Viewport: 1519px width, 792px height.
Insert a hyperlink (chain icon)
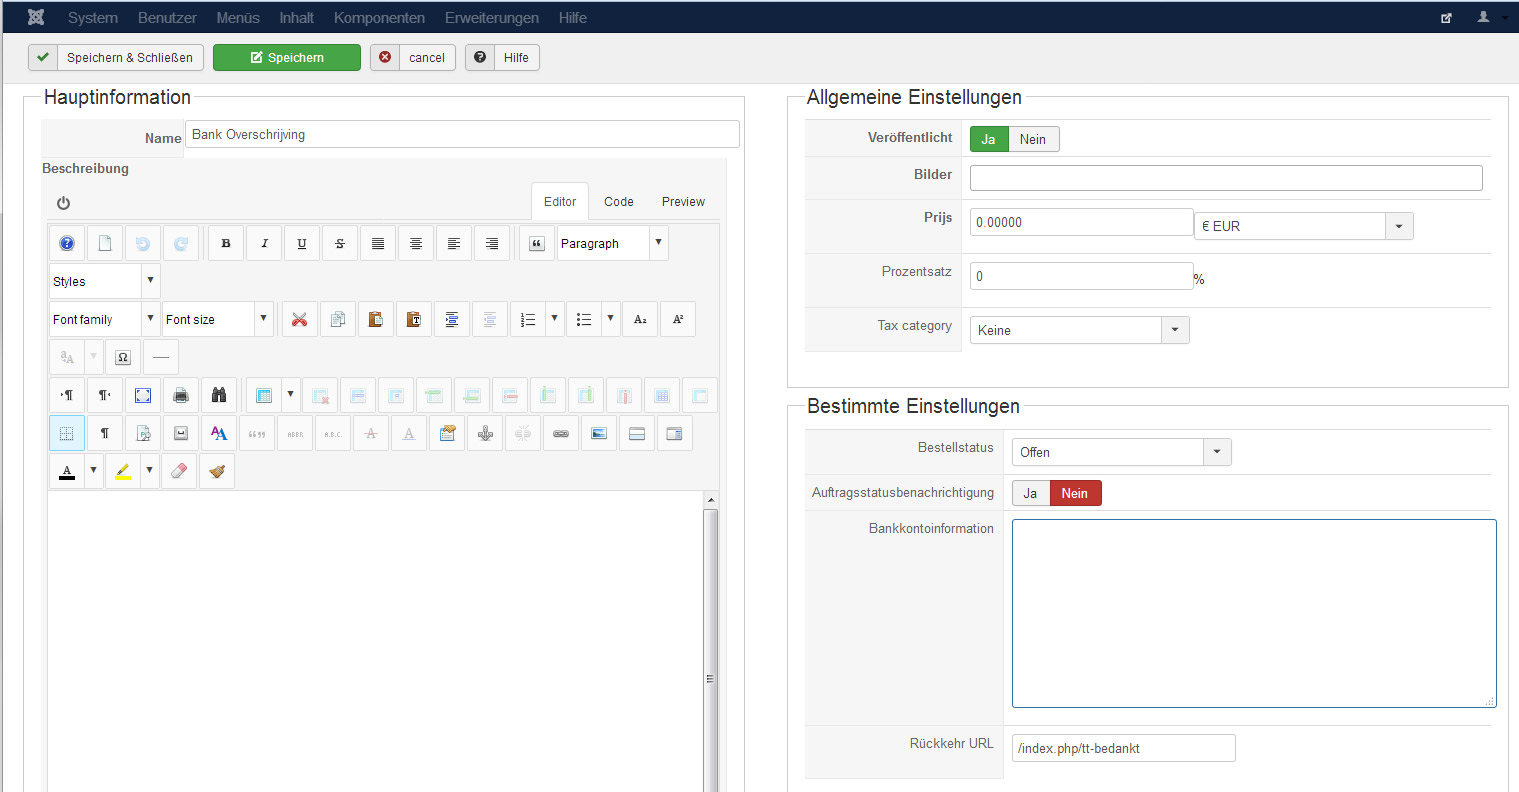point(561,433)
